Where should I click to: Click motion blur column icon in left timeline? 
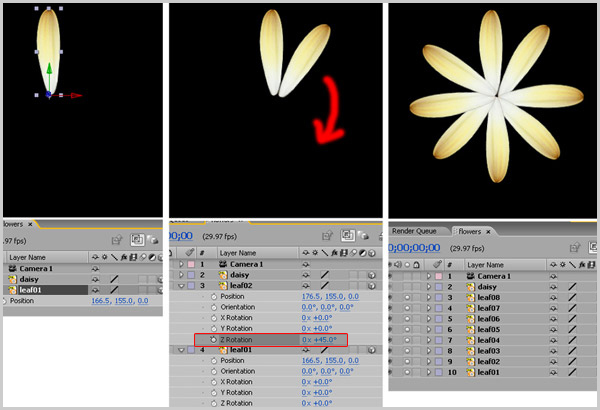142,257
